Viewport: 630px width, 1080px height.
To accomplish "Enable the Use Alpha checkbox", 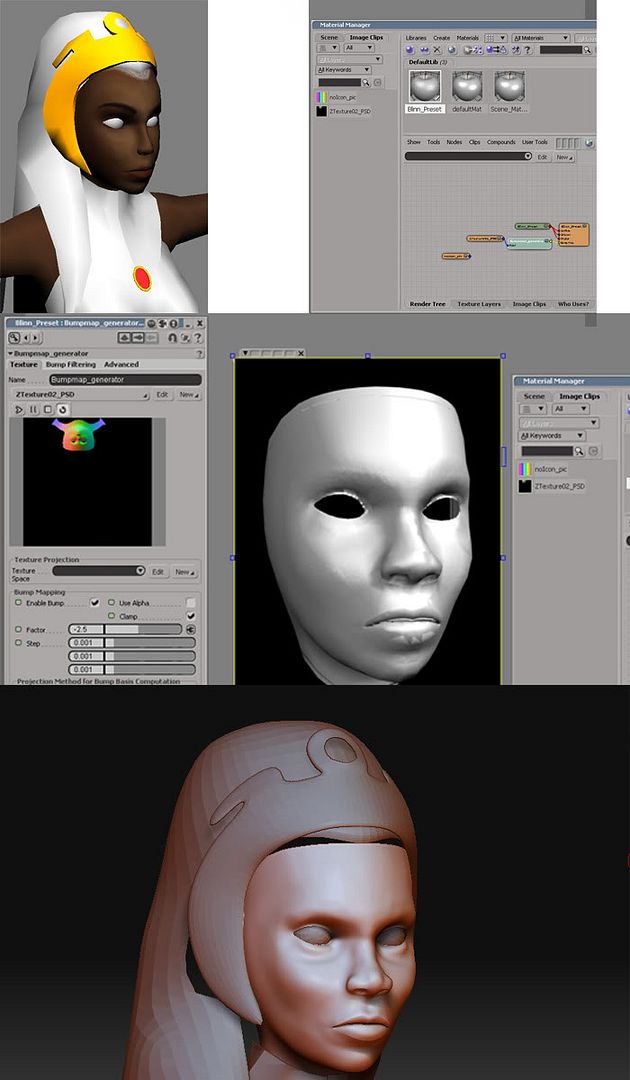I will [190, 603].
